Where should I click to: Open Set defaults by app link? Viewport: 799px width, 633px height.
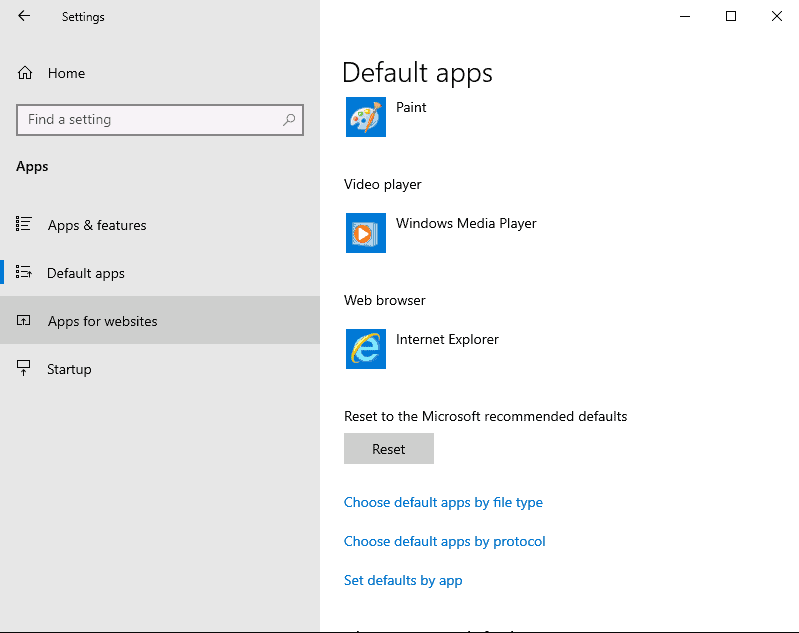403,581
